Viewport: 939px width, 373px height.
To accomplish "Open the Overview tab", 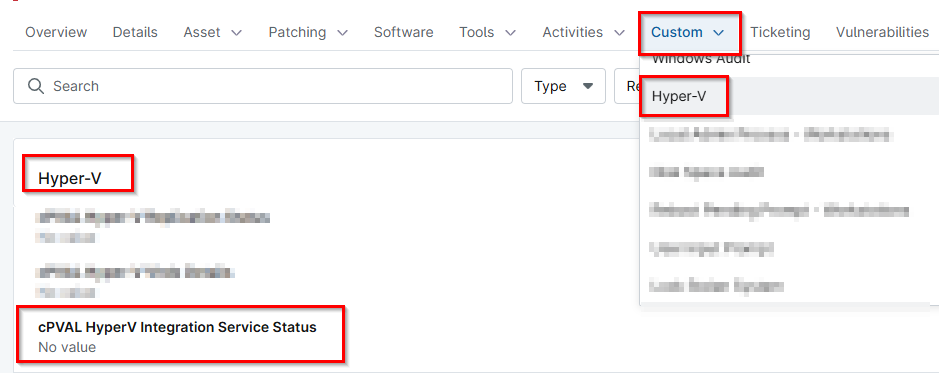I will (x=56, y=32).
